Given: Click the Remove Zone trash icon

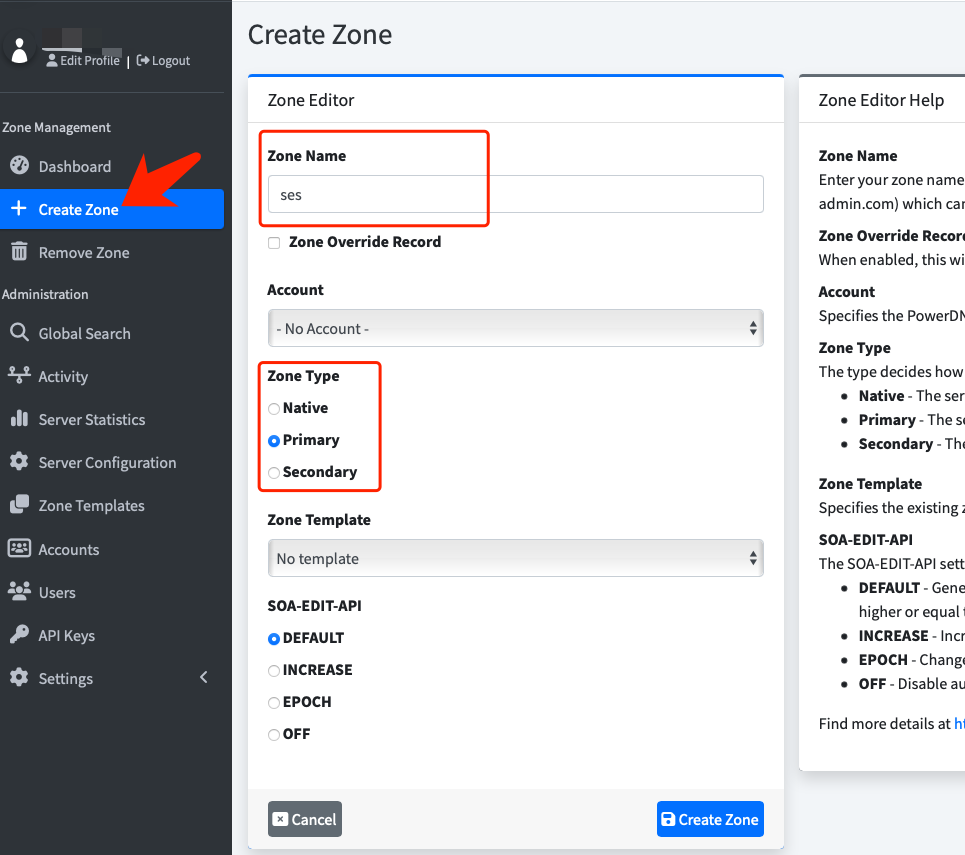Looking at the screenshot, I should 19,252.
